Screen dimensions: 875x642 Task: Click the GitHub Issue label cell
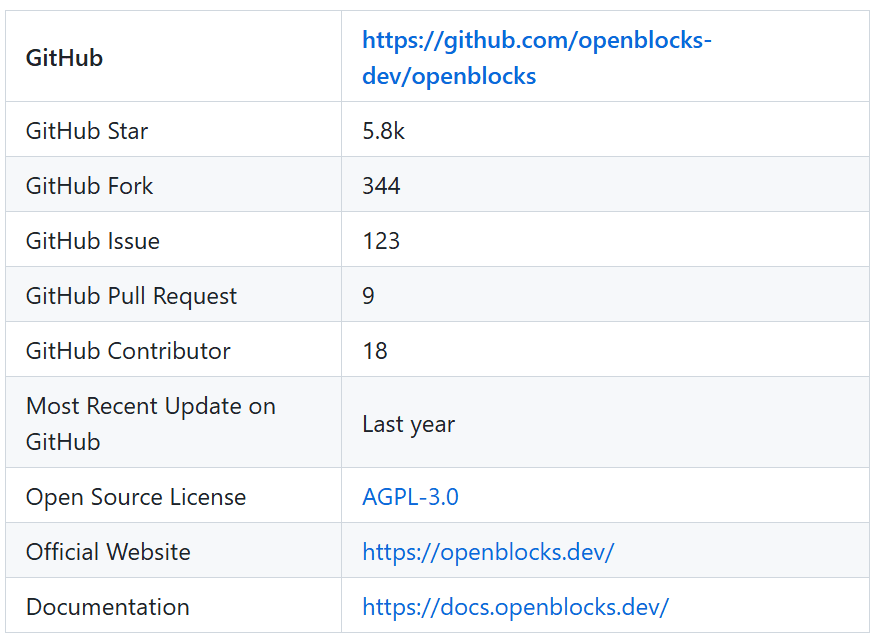(x=174, y=239)
